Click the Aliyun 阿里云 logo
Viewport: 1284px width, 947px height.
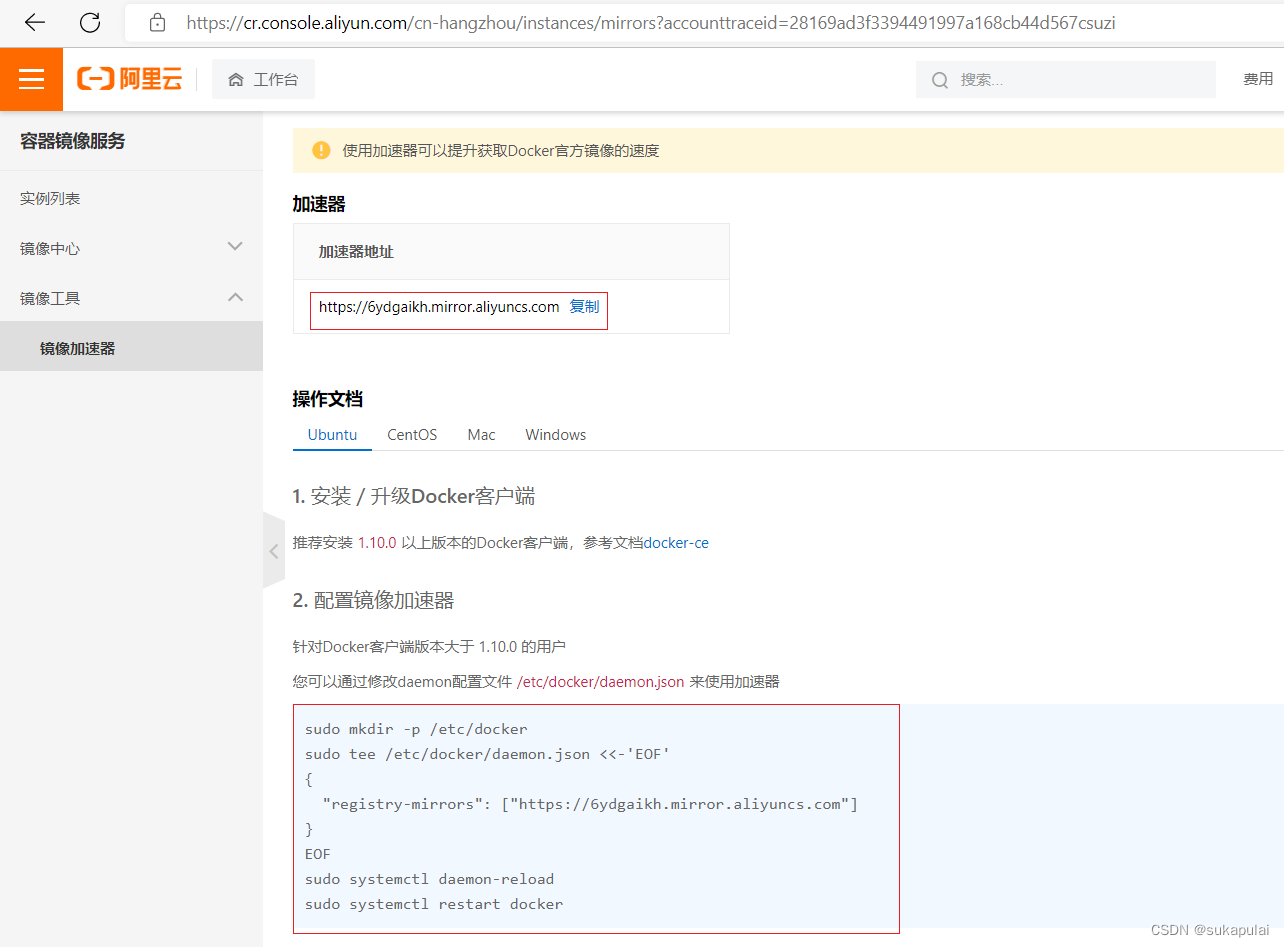coord(130,79)
